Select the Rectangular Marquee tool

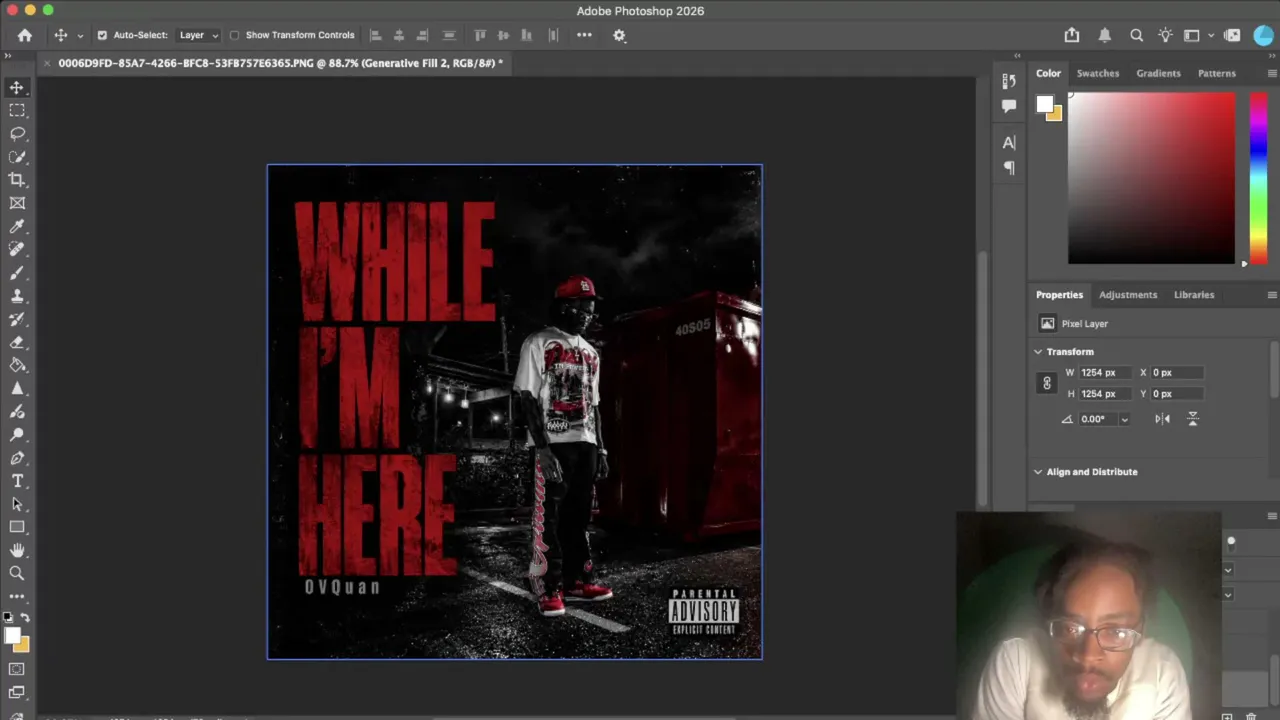[x=17, y=111]
